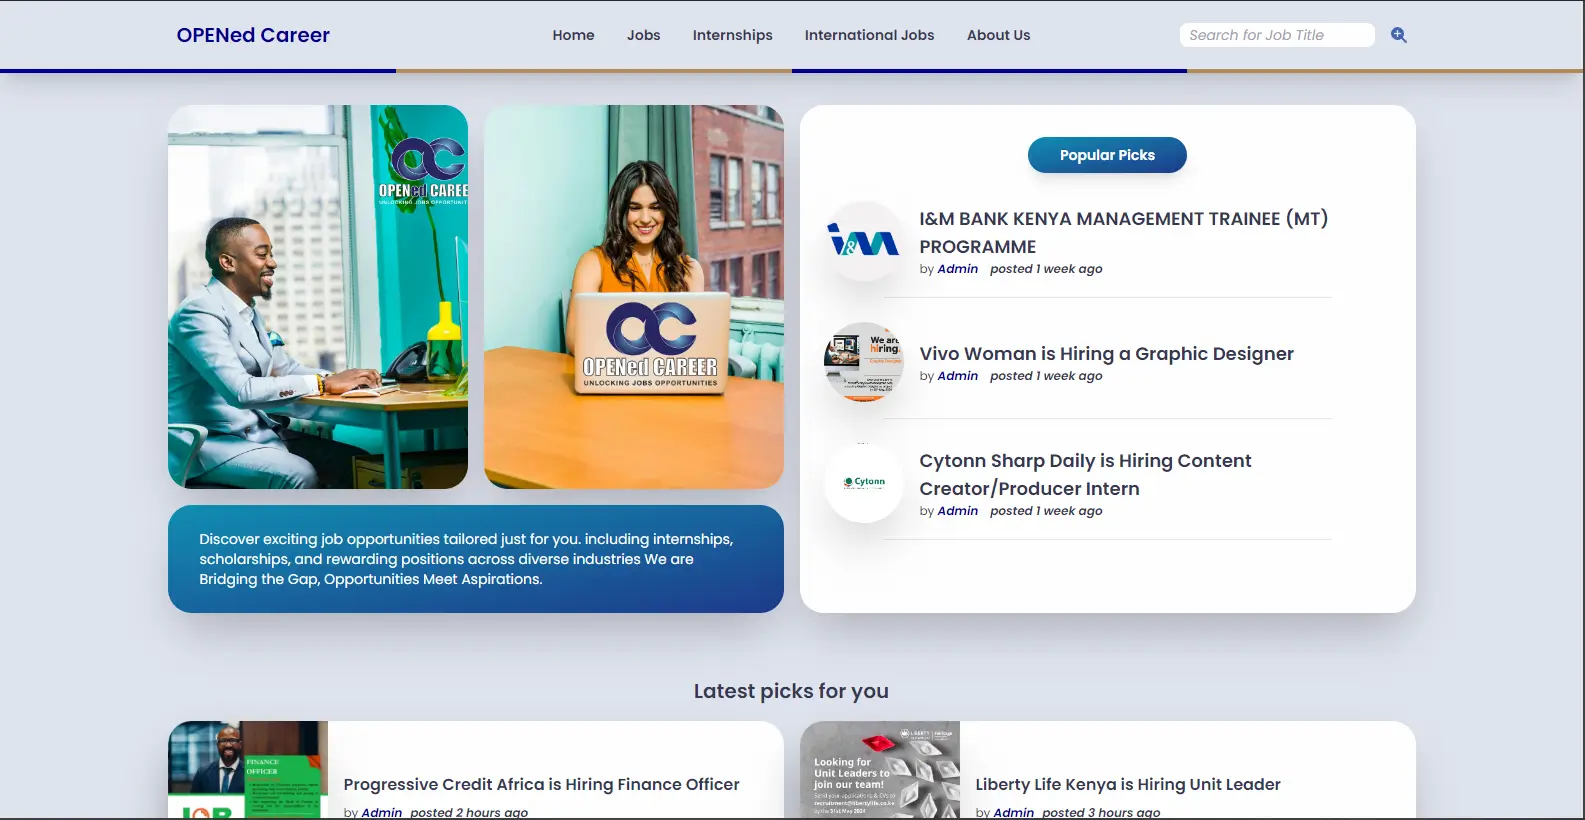The height and width of the screenshot is (820, 1585).
Task: Open the Jobs menu item
Action: (643, 35)
